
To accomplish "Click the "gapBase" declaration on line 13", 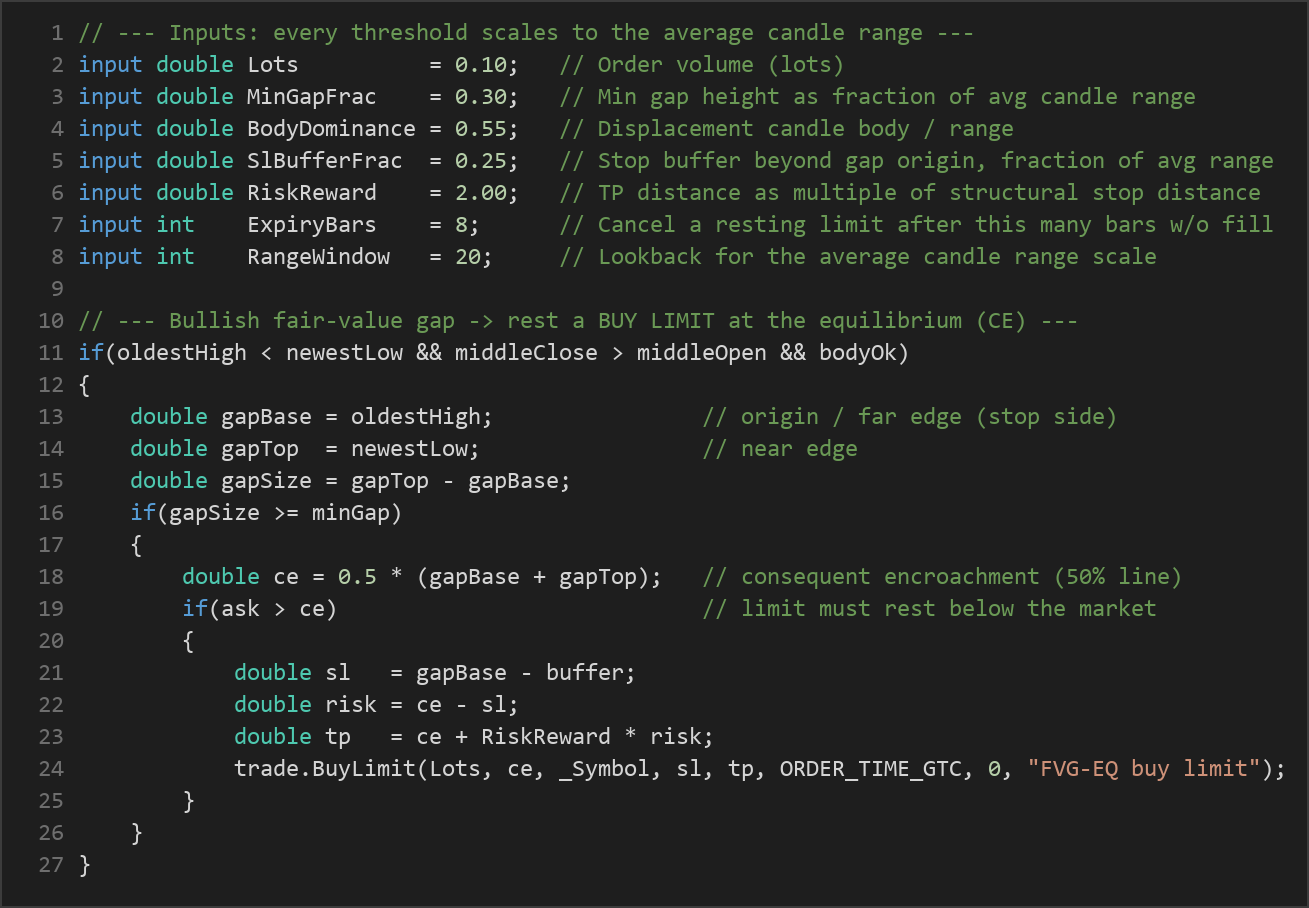I will tap(266, 417).
